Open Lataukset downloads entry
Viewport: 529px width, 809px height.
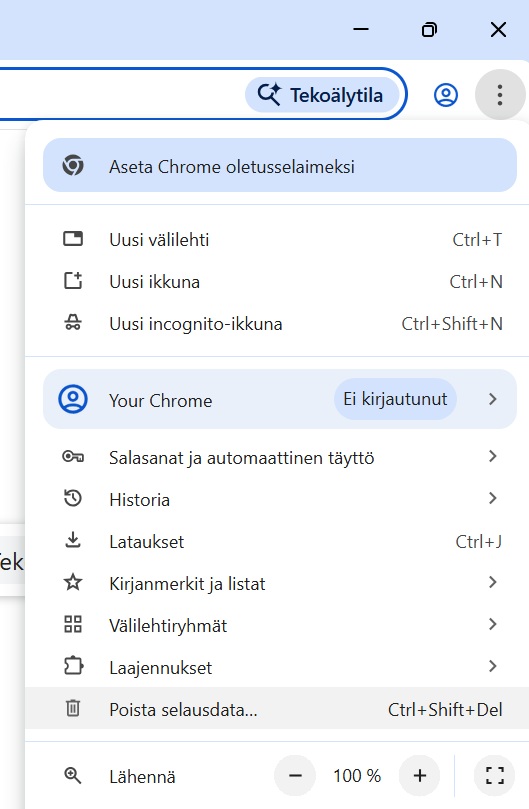click(x=277, y=541)
